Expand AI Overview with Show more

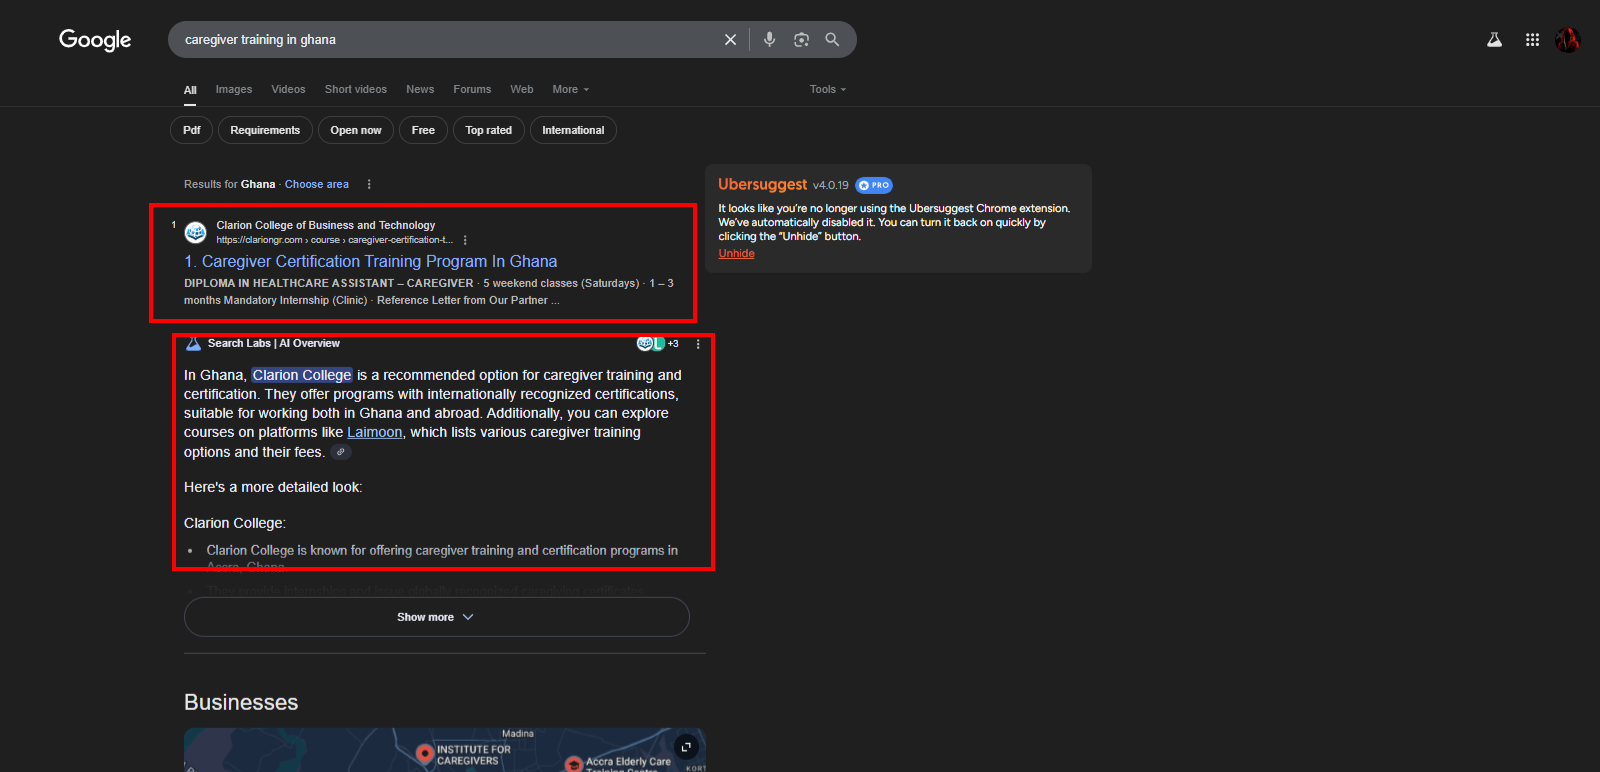tap(437, 617)
